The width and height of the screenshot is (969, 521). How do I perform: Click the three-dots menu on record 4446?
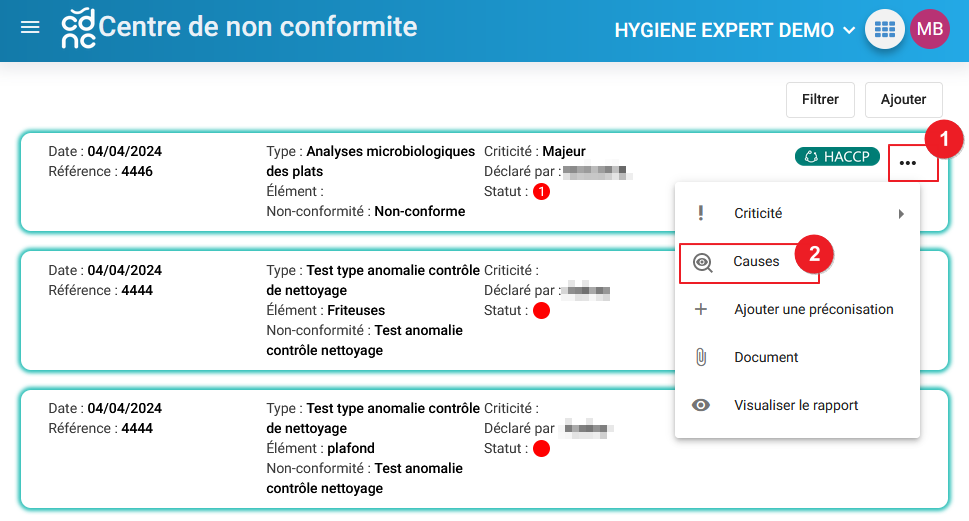pyautogui.click(x=907, y=163)
